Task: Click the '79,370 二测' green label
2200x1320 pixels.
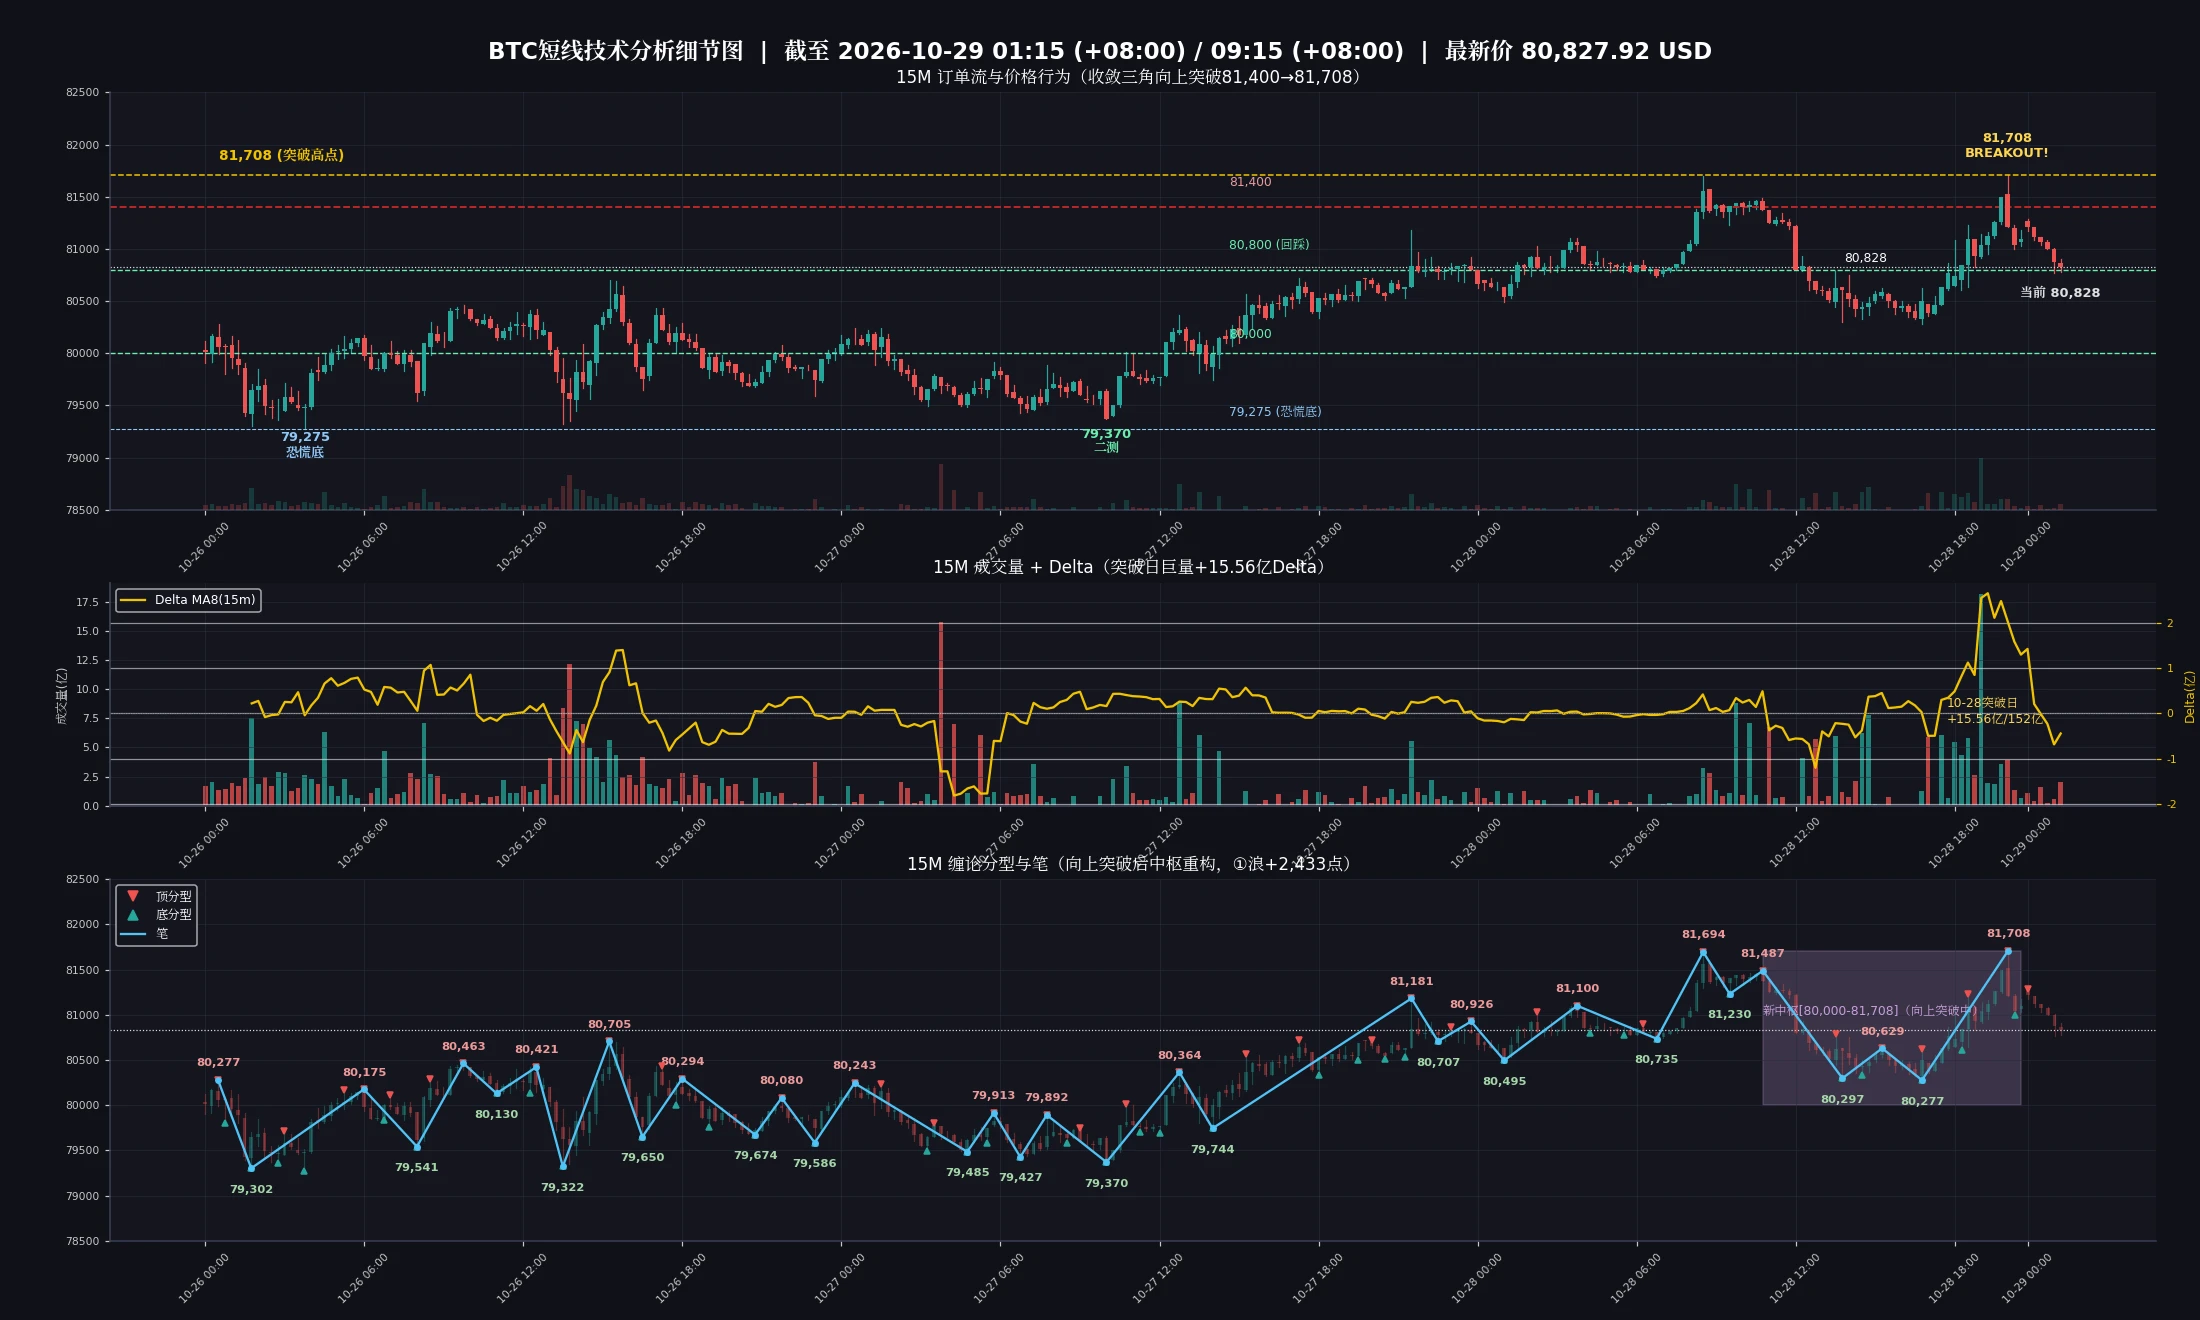Action: (x=1106, y=440)
